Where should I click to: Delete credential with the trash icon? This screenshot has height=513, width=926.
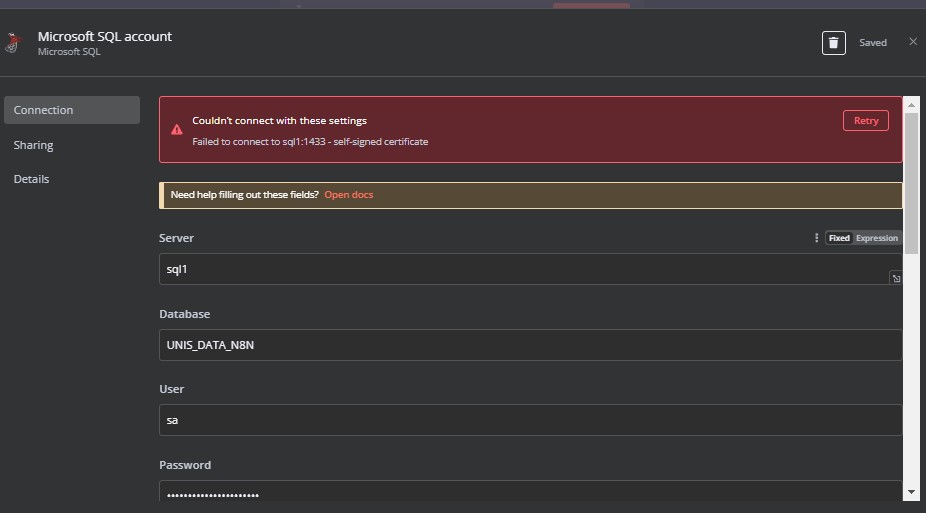point(833,43)
